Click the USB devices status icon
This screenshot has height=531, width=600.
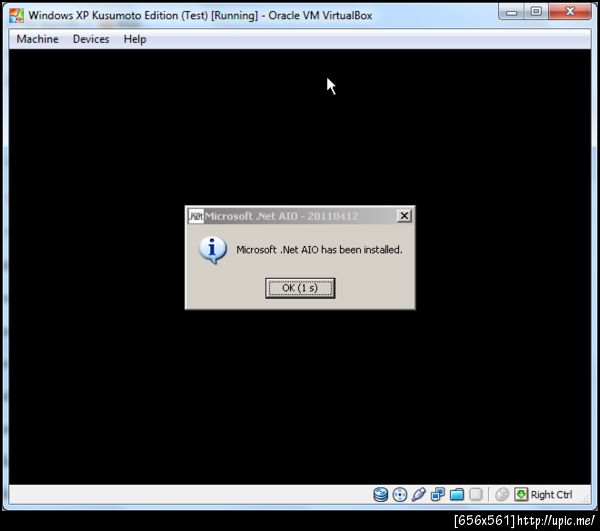419,494
